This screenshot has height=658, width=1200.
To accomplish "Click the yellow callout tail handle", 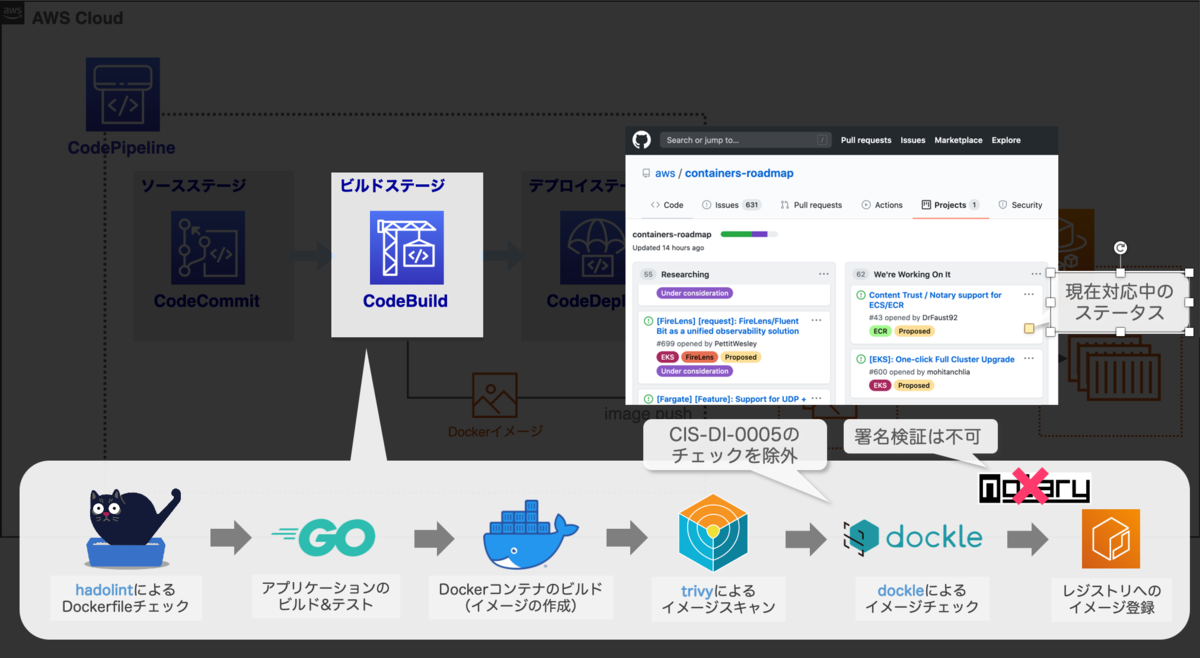I will coord(1029,328).
